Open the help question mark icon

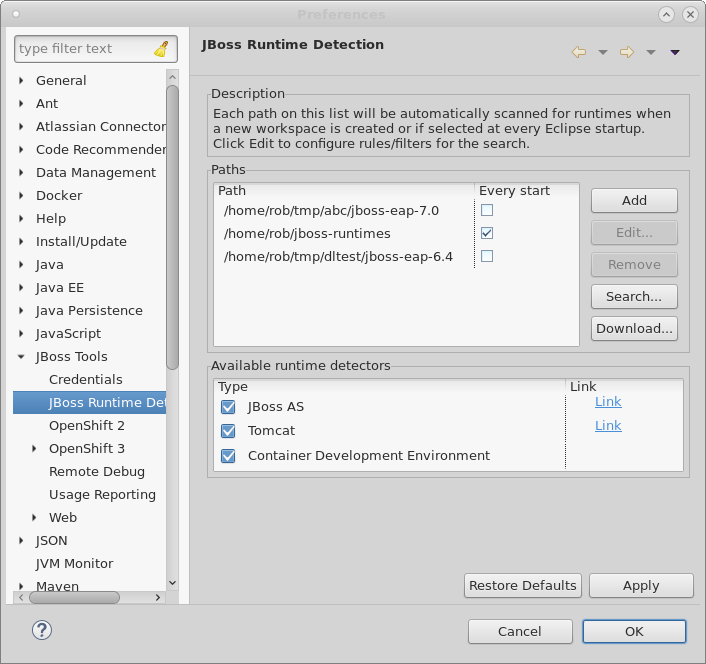click(42, 630)
